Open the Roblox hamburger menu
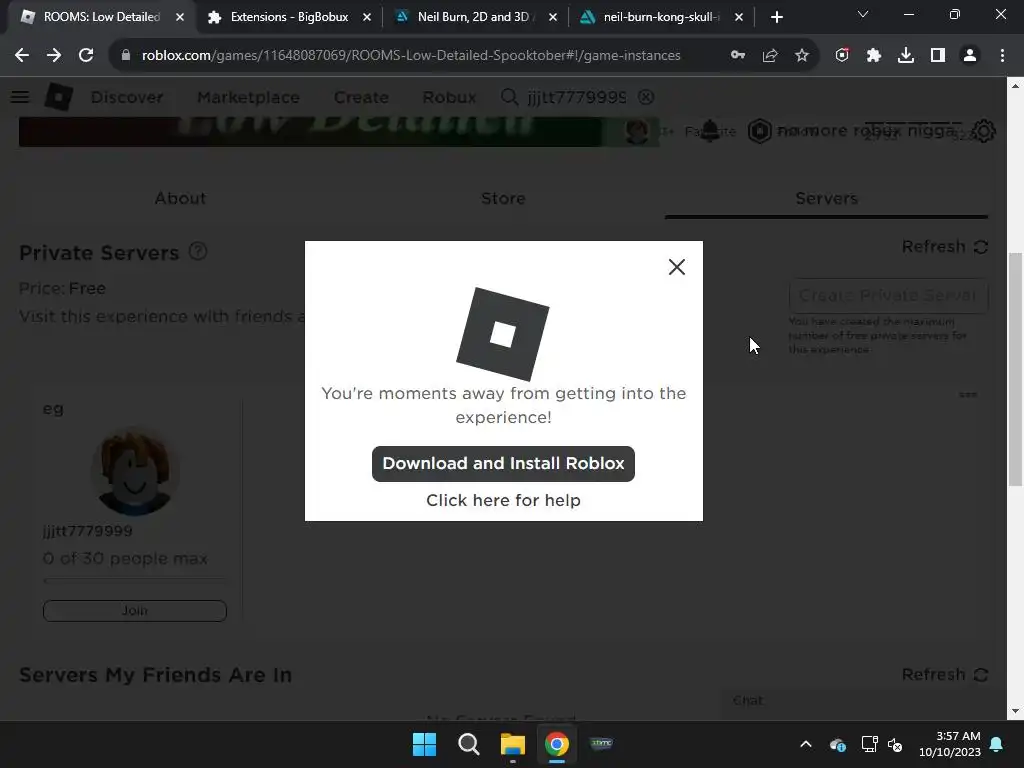This screenshot has height=768, width=1024. coord(20,97)
